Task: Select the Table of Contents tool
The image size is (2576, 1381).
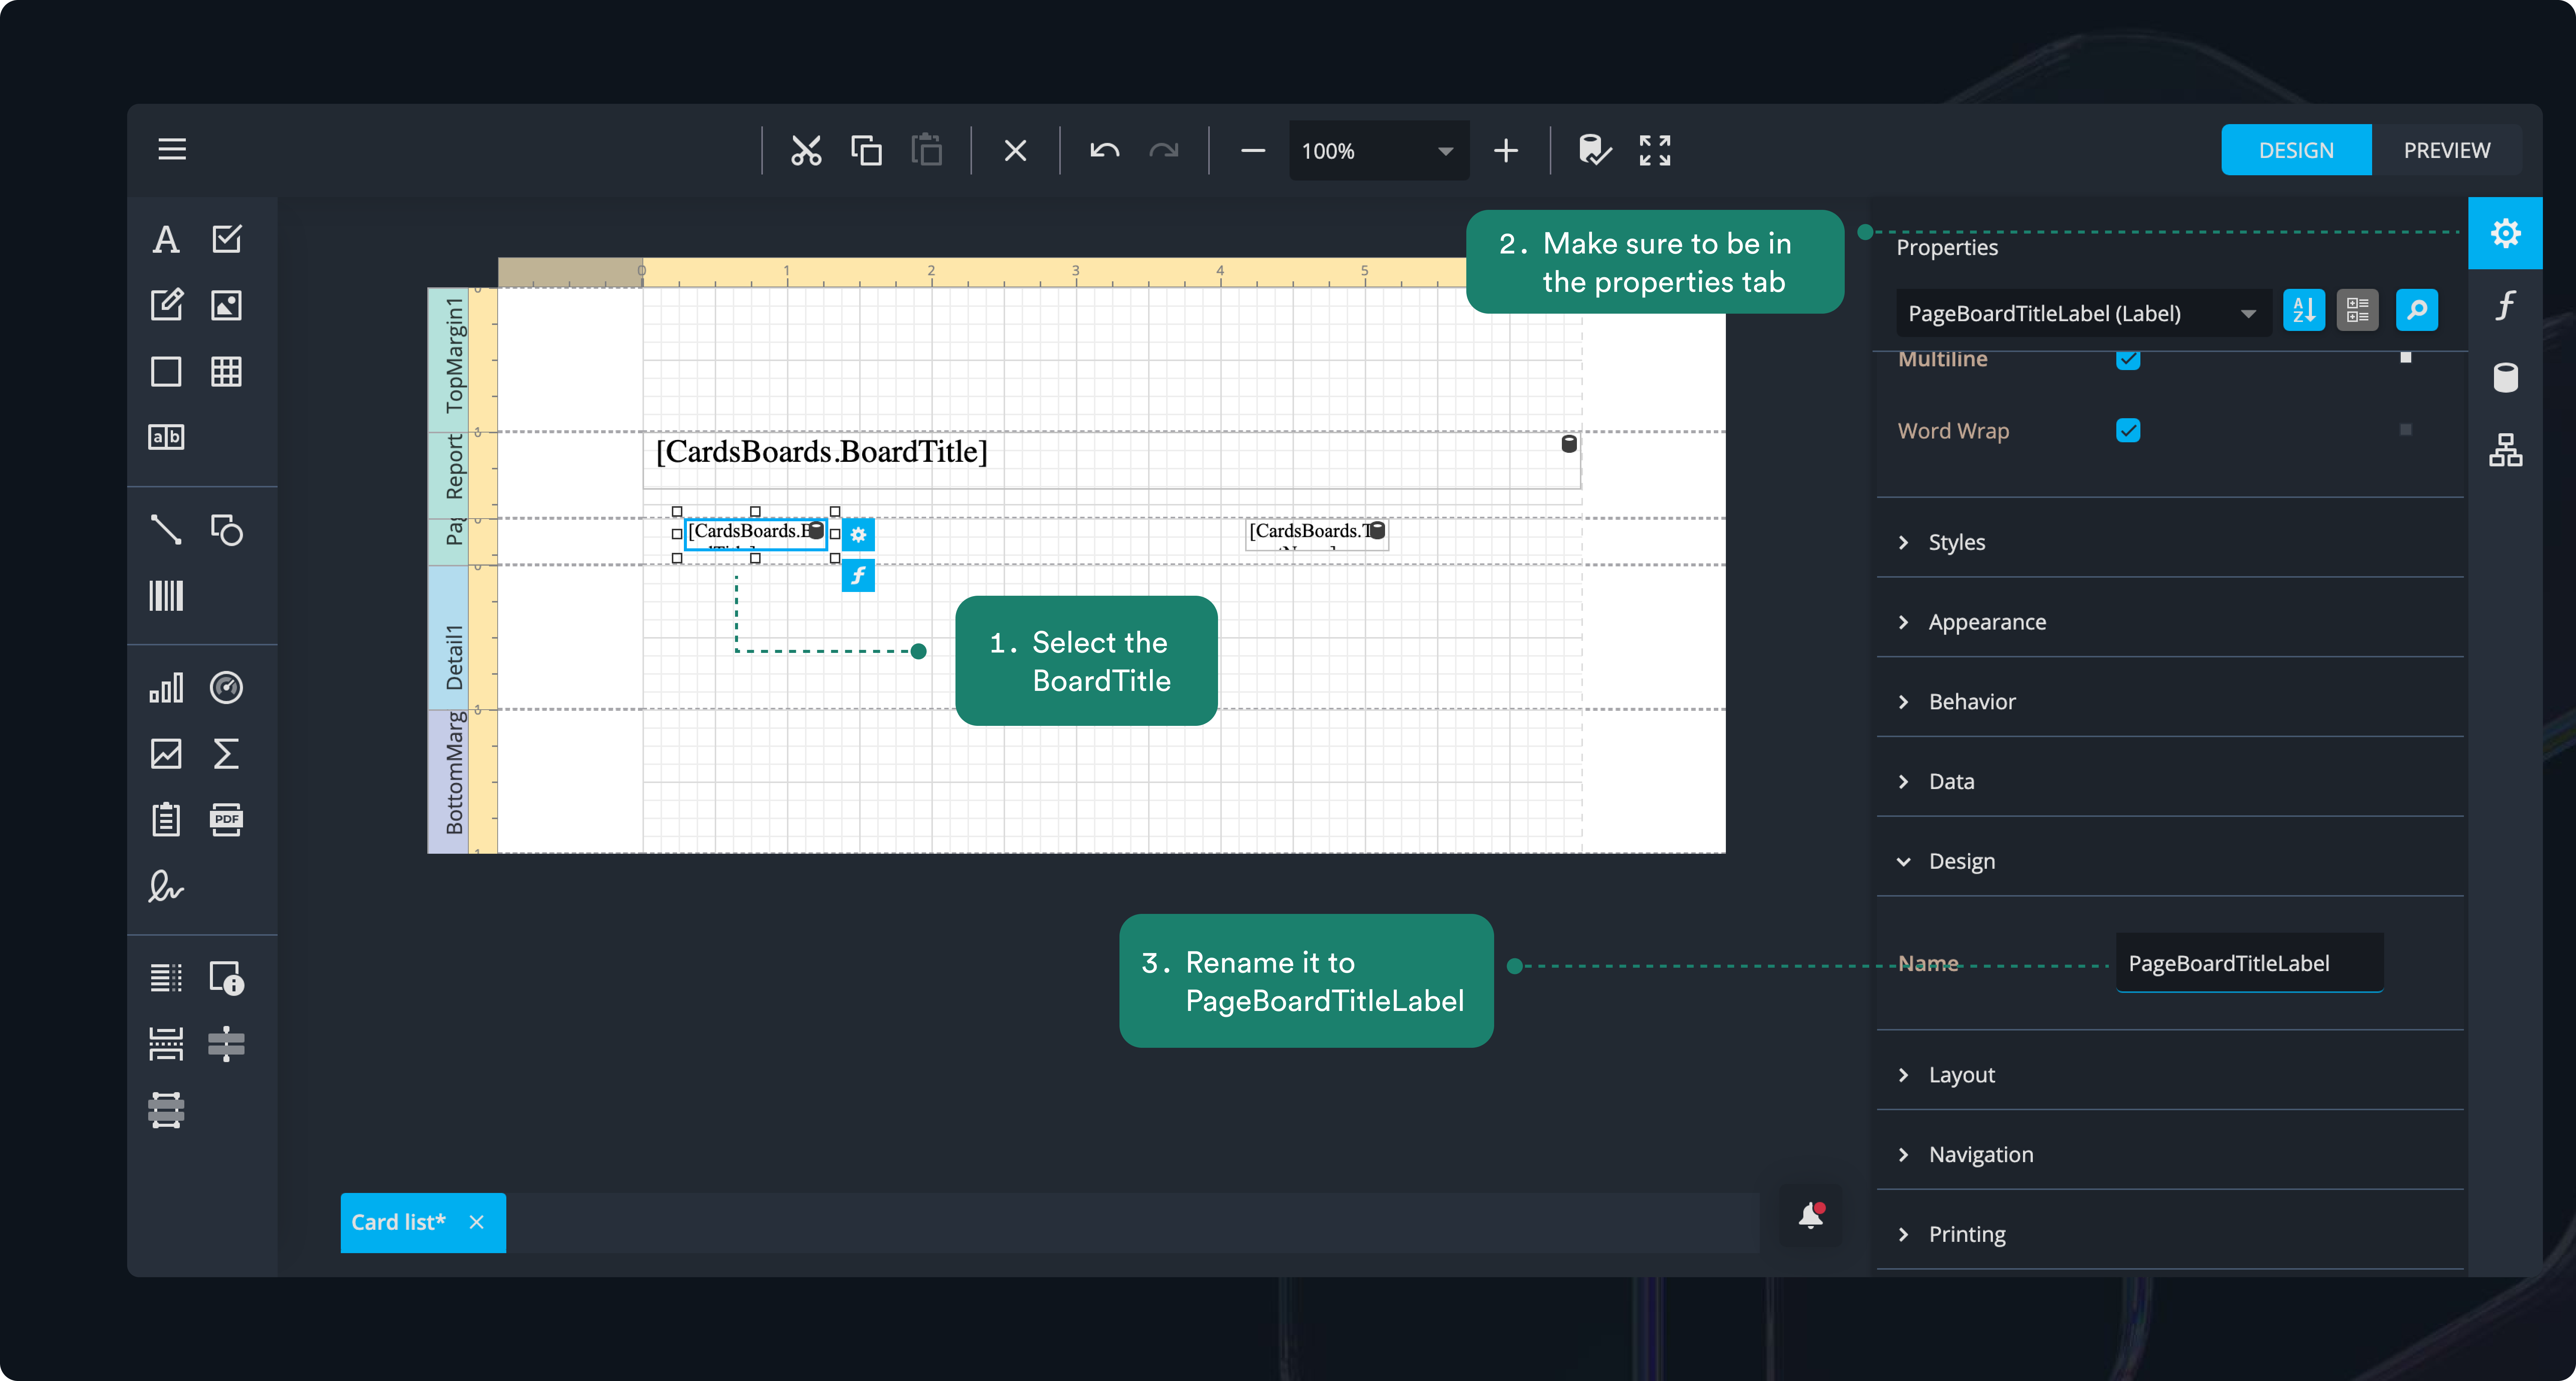Action: tap(166, 978)
